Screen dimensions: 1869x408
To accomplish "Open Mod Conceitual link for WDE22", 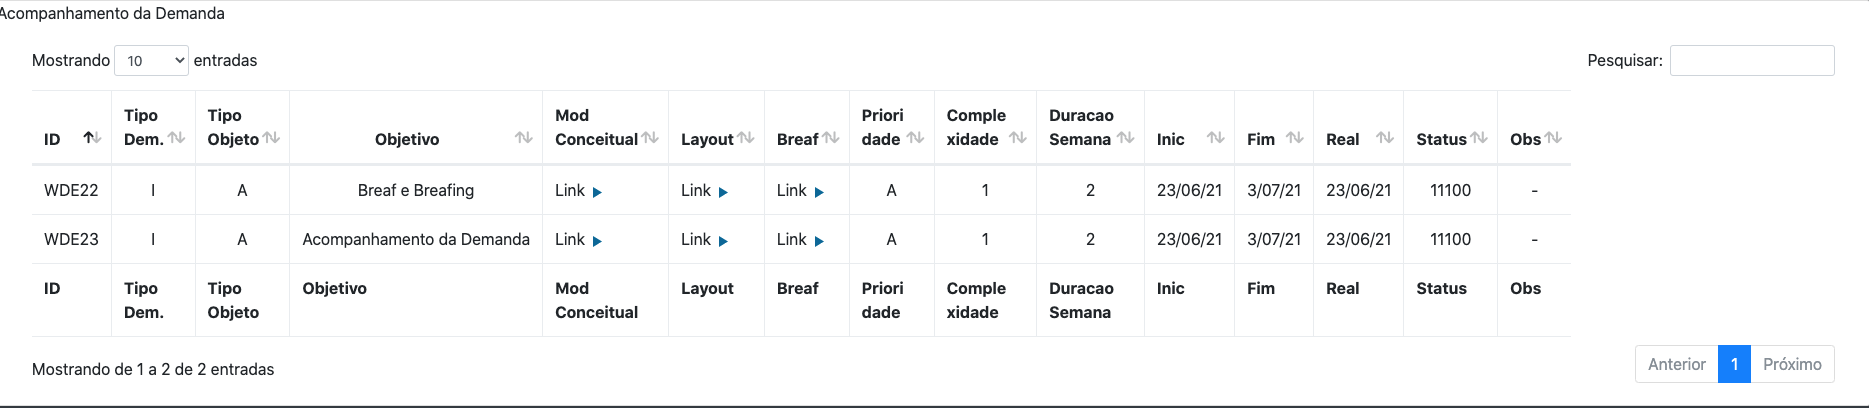I will click(578, 191).
